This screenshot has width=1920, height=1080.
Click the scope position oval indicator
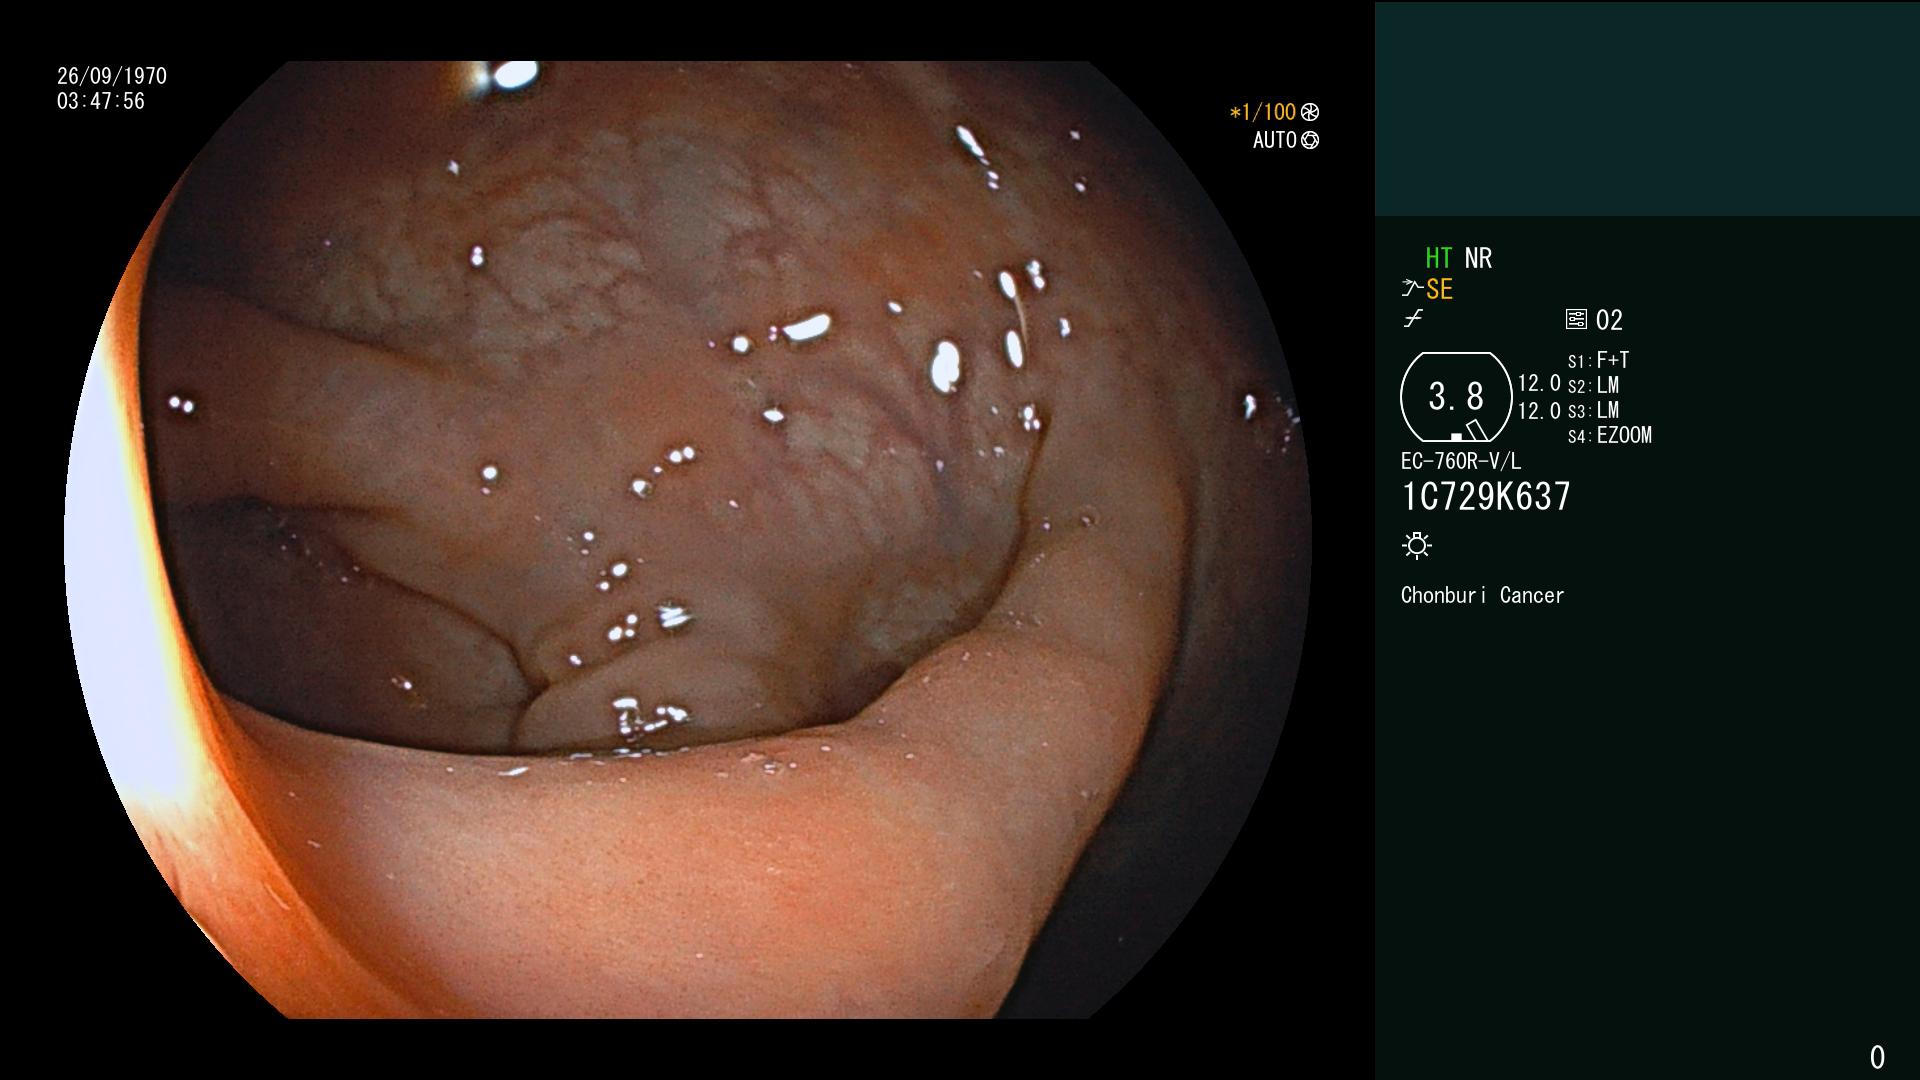(1456, 397)
